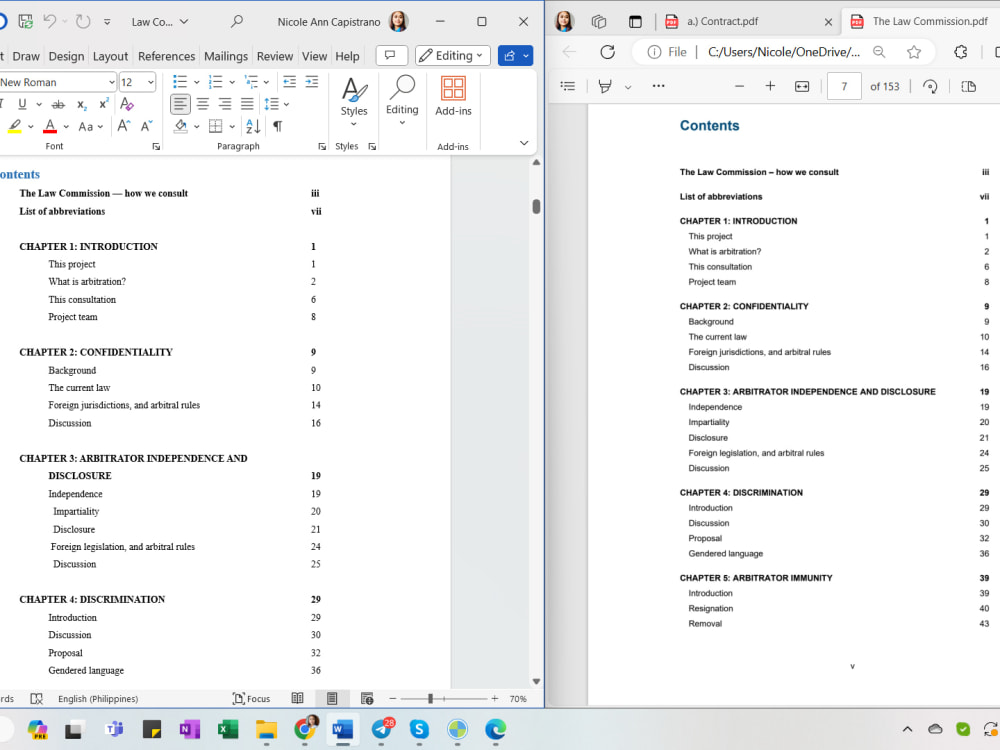The width and height of the screenshot is (1000, 750).
Task: Open the Styles gallery
Action: tap(354, 101)
